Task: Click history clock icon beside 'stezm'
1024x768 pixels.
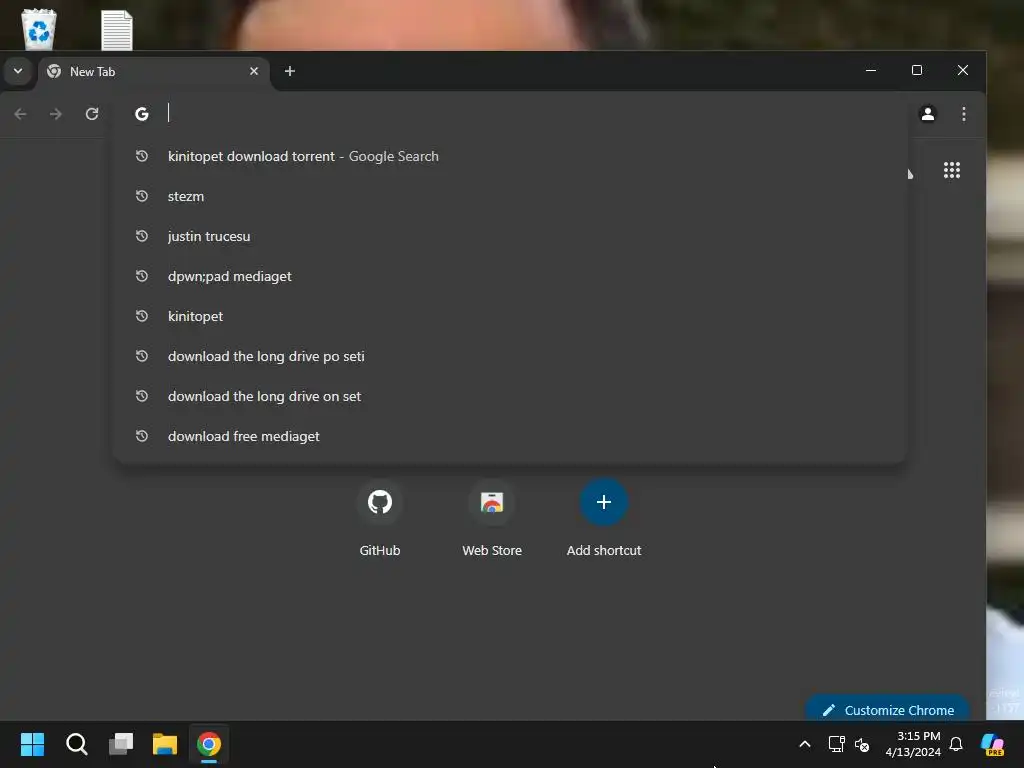Action: coord(142,196)
